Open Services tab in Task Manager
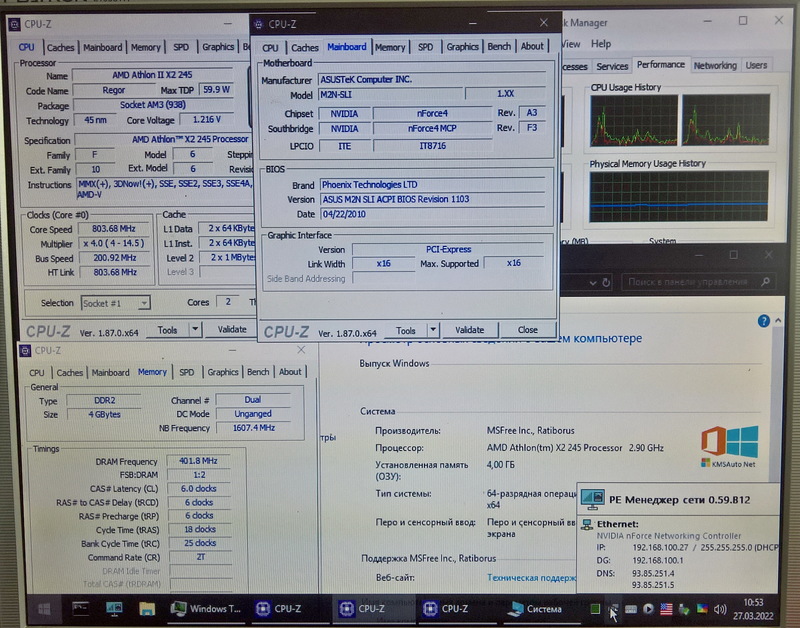 (x=612, y=66)
